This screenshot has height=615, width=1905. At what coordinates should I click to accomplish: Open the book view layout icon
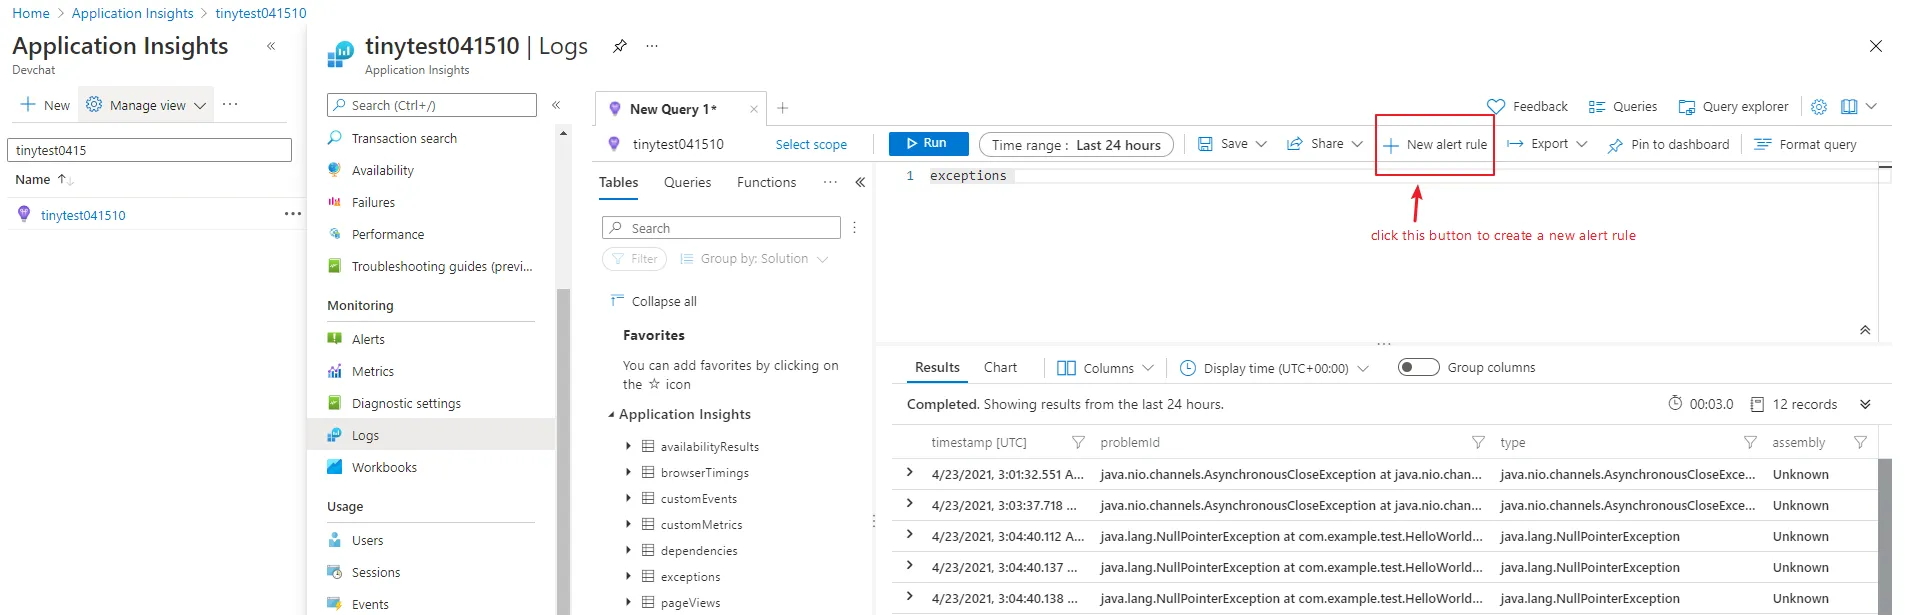(1849, 106)
